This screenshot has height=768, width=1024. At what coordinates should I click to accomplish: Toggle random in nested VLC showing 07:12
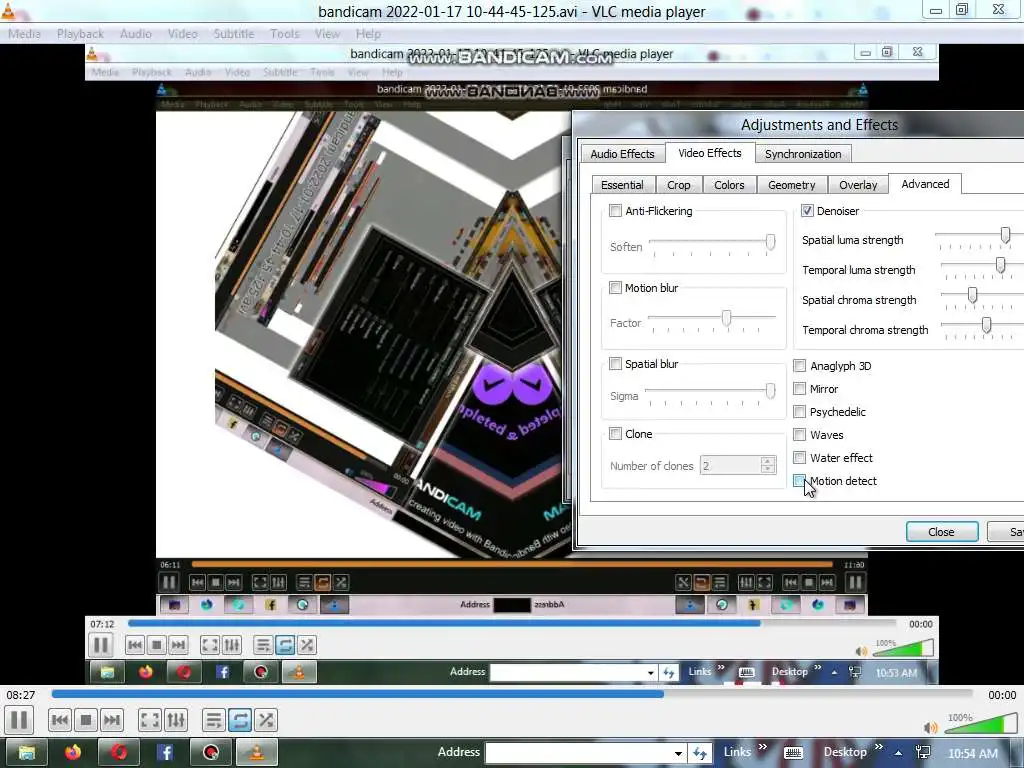pyautogui.click(x=306, y=645)
